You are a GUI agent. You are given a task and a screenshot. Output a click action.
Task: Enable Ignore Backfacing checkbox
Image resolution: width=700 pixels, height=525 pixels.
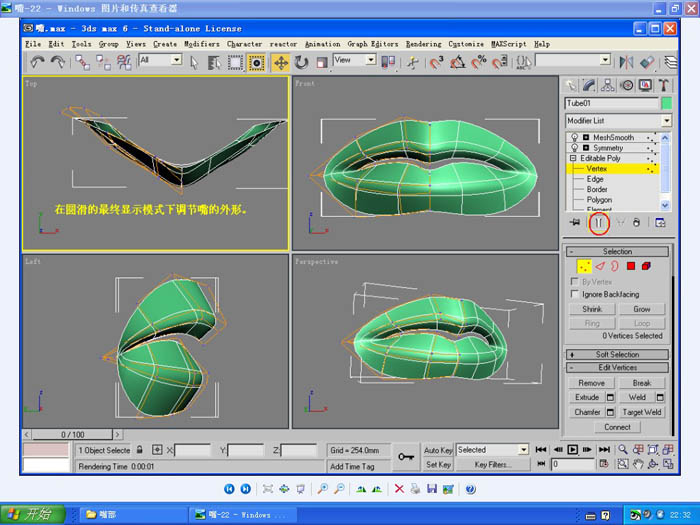(x=574, y=295)
